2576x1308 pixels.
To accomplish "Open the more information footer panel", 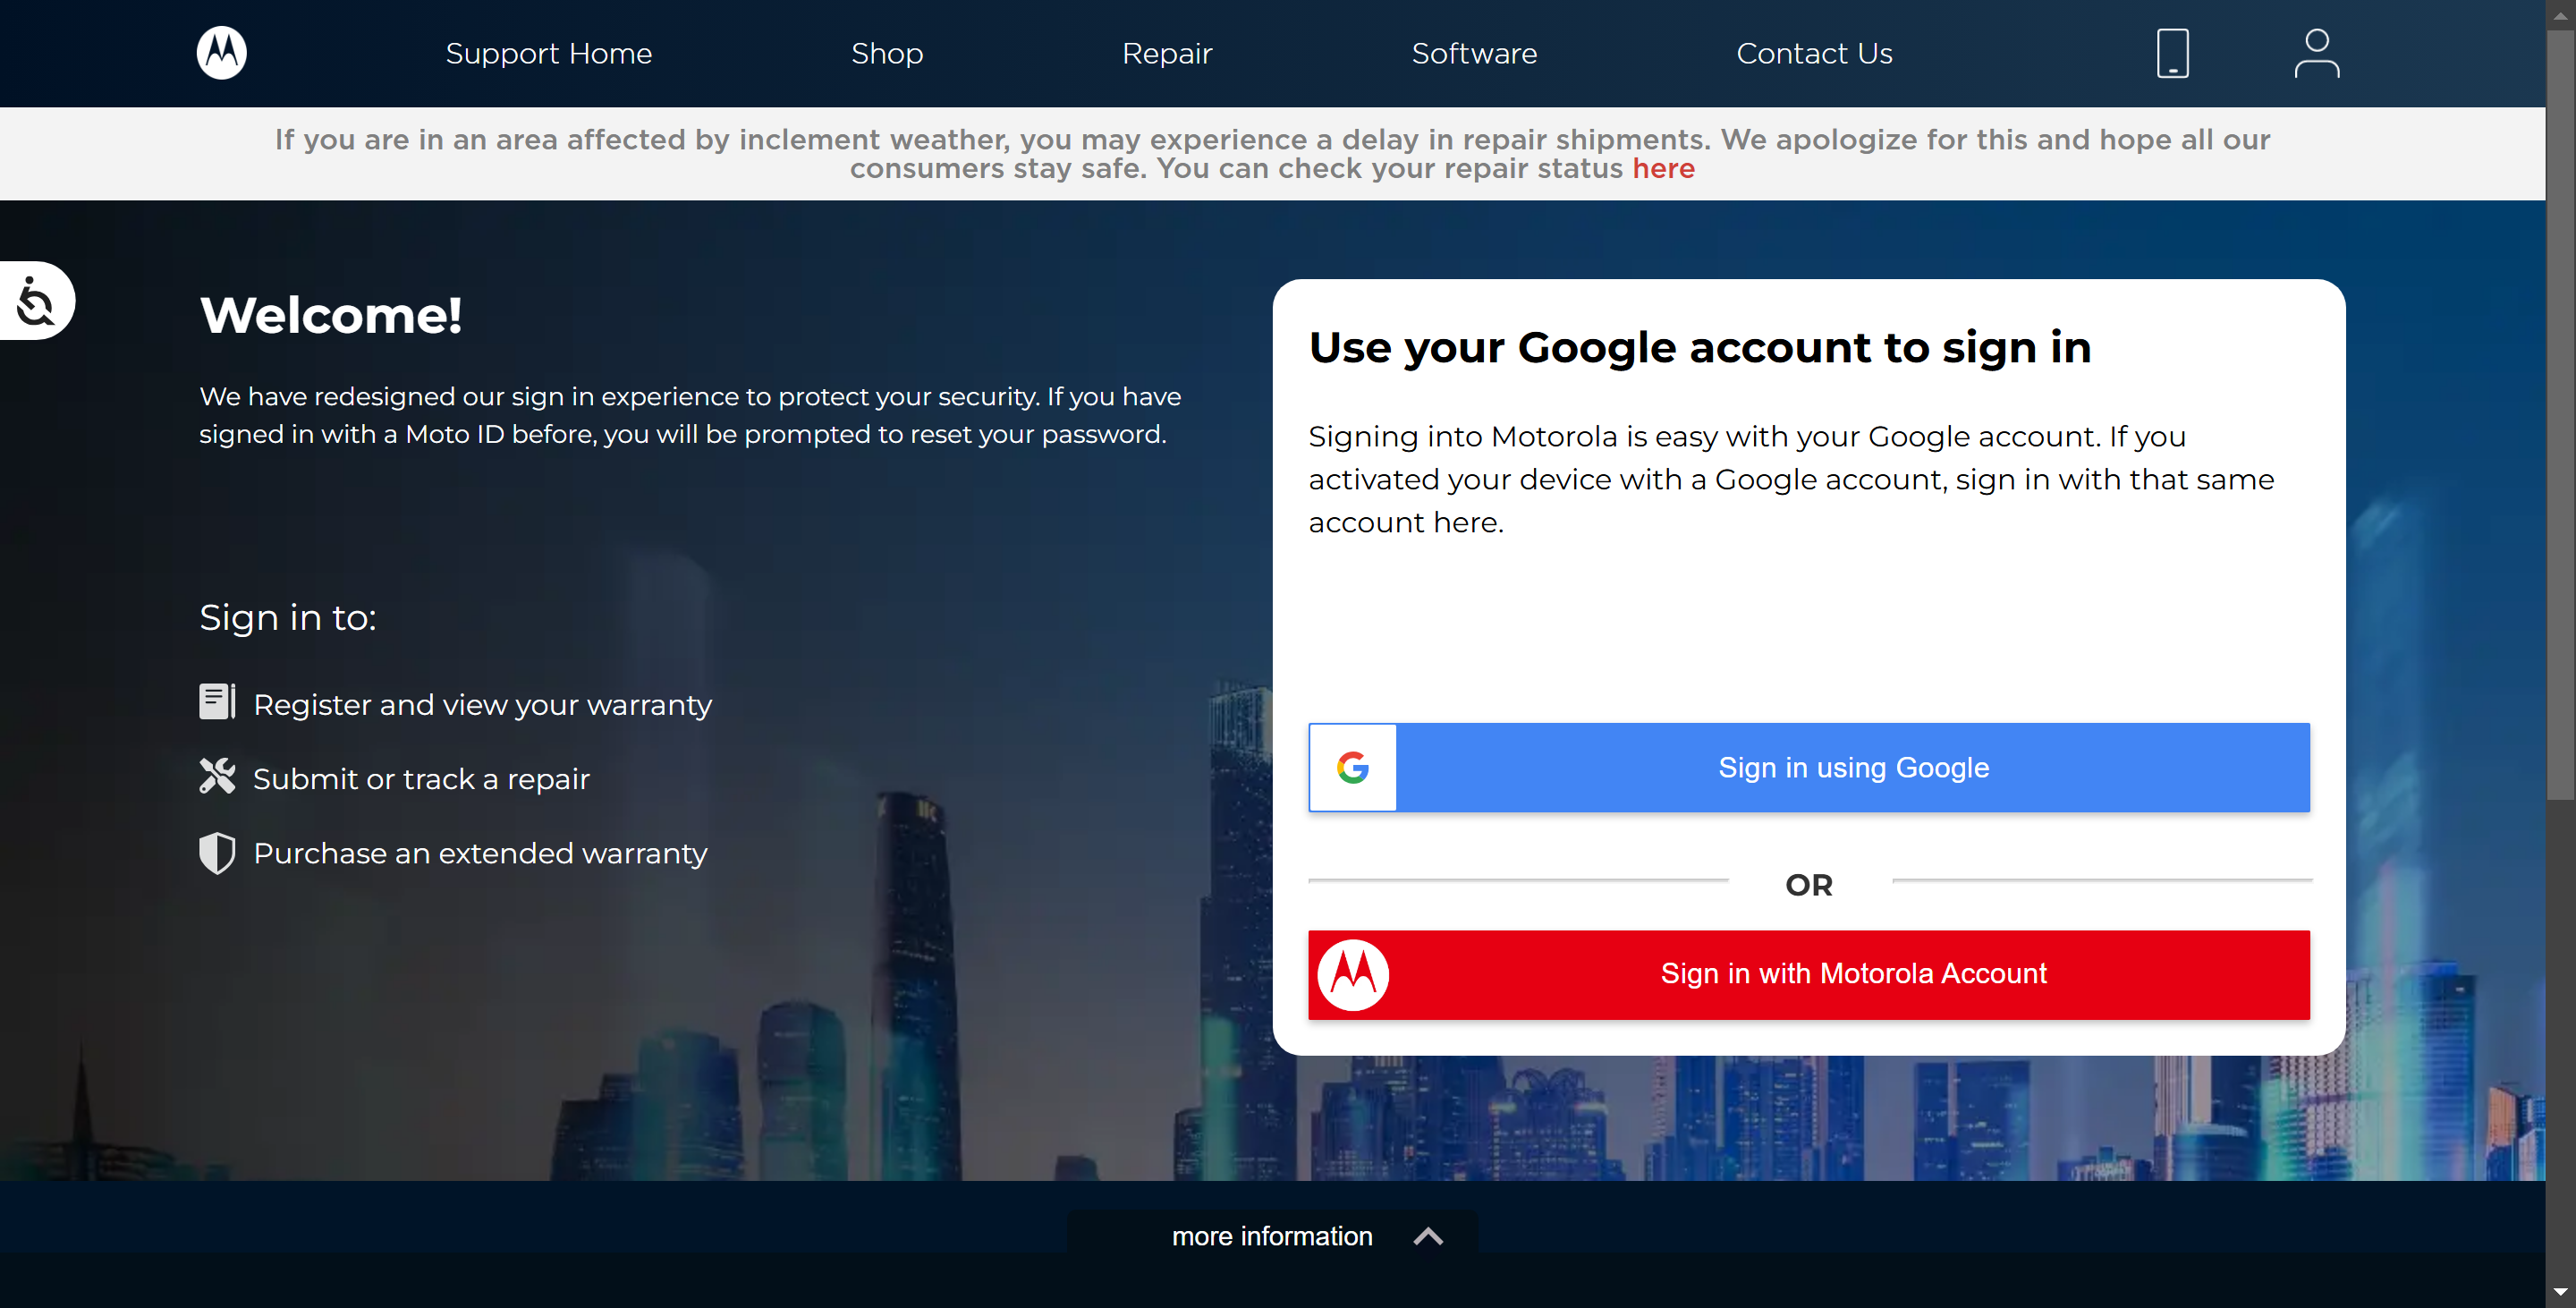I will [1271, 1236].
